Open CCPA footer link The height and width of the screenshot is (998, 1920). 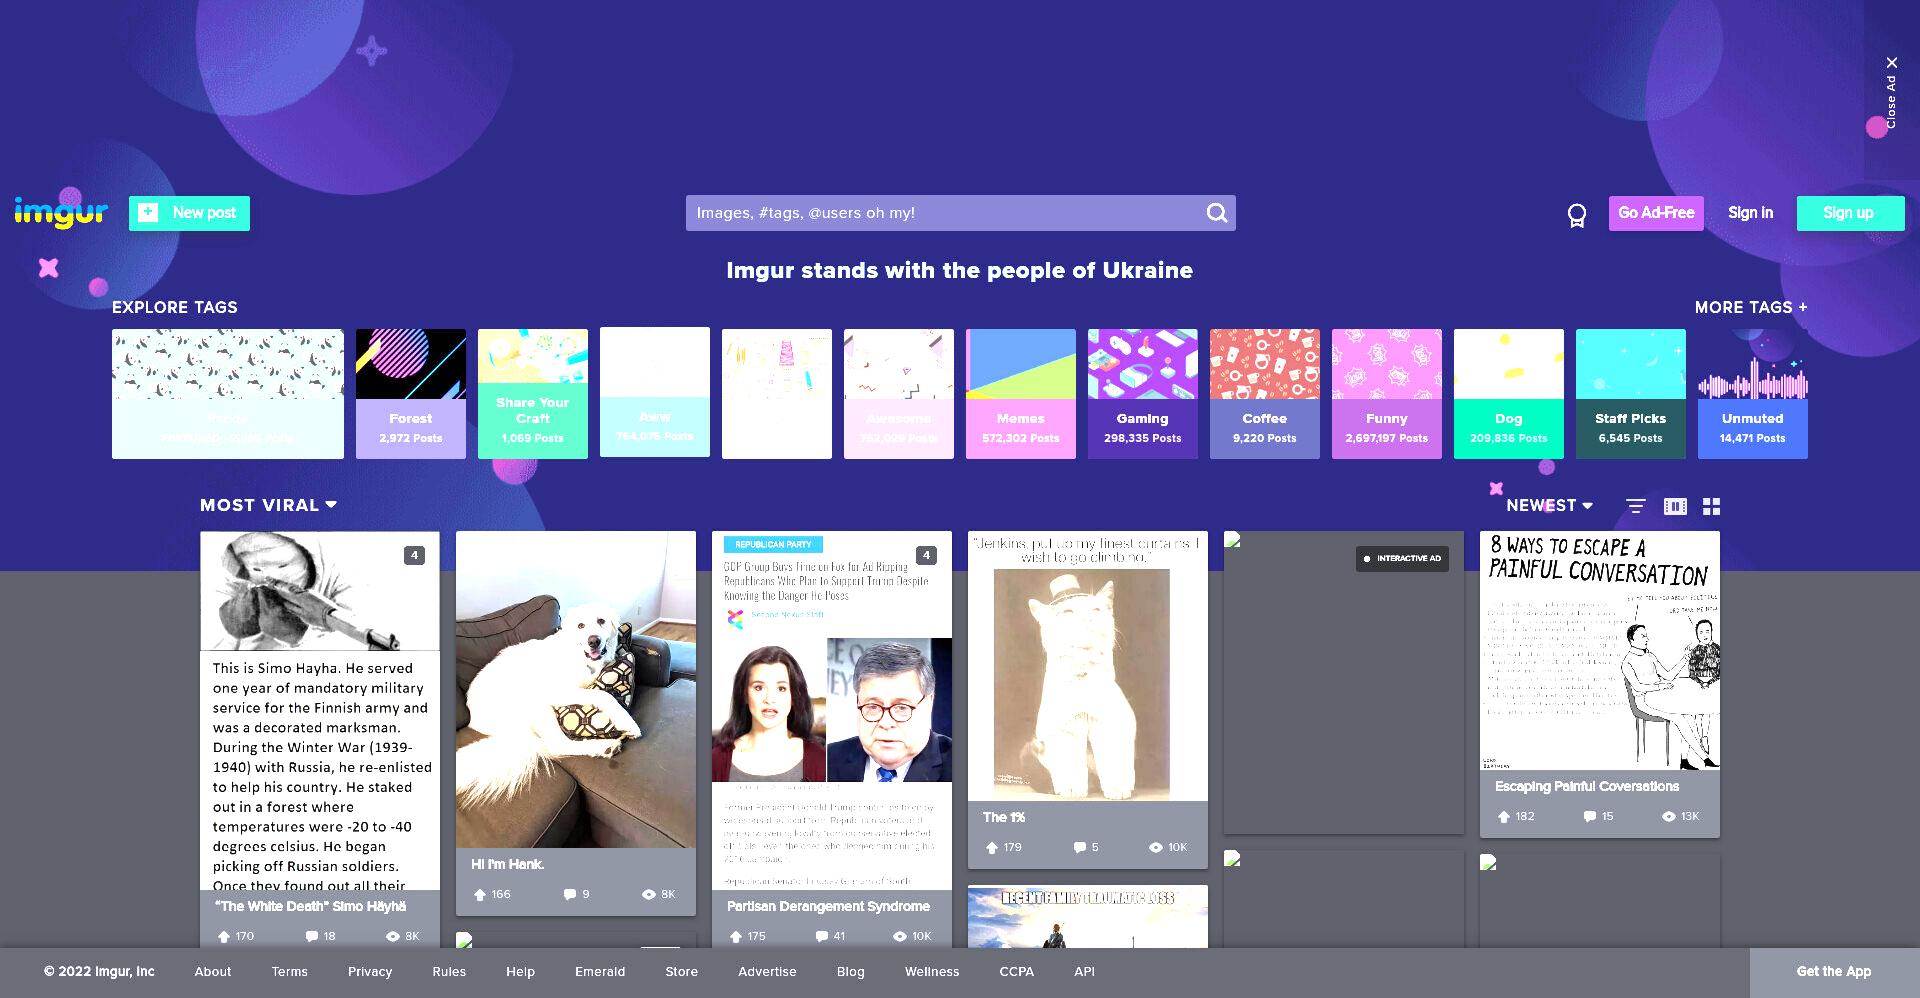click(x=1016, y=971)
